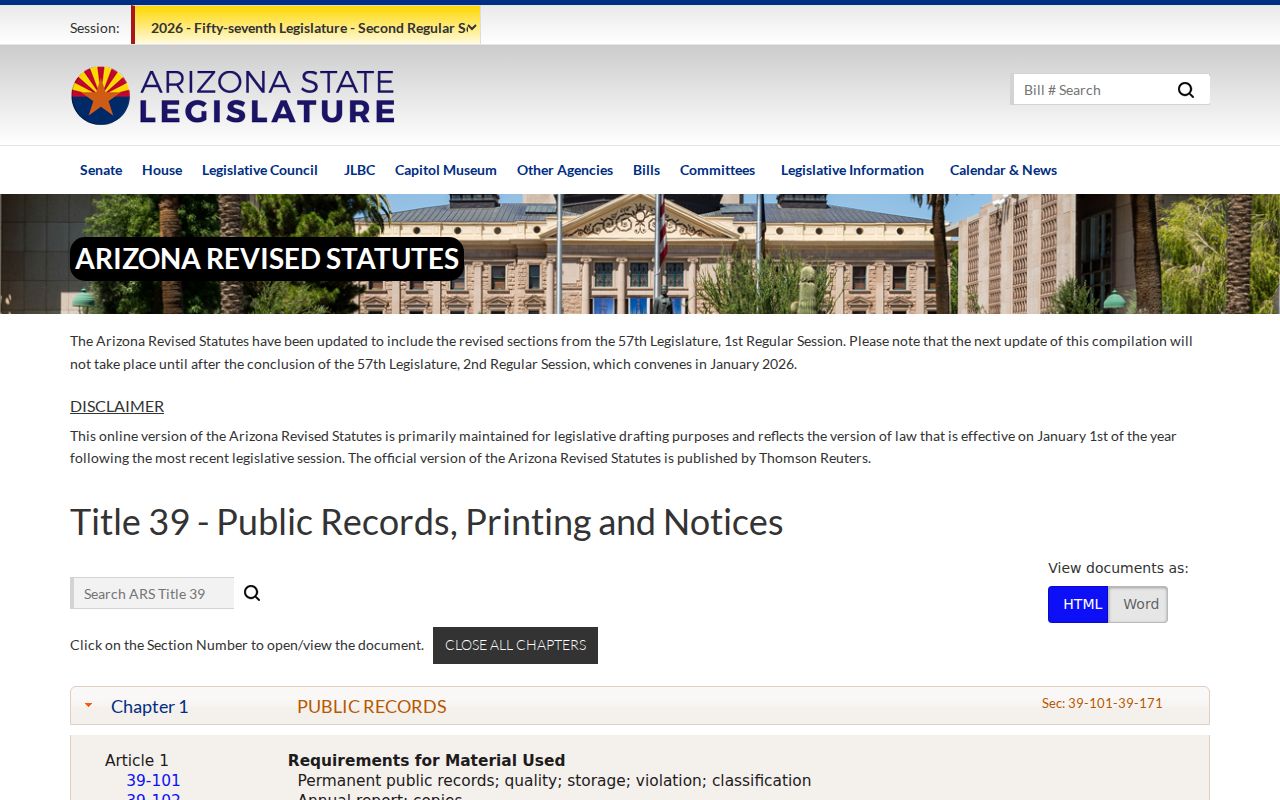Viewport: 1280px width, 800px height.
Task: Open the Legislative Council menu
Action: pyautogui.click(x=260, y=170)
